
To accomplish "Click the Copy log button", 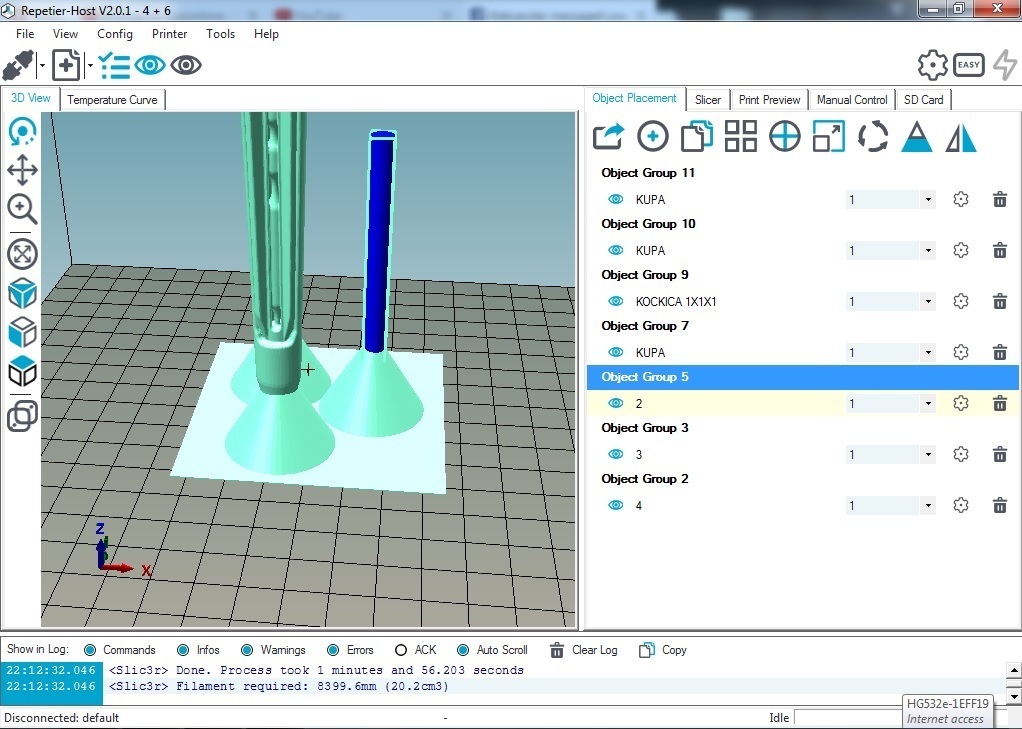I will pos(663,650).
